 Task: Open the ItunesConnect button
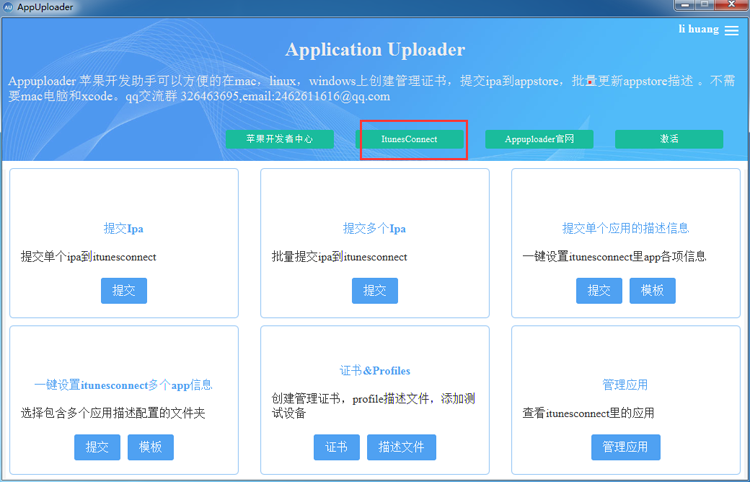pos(409,139)
